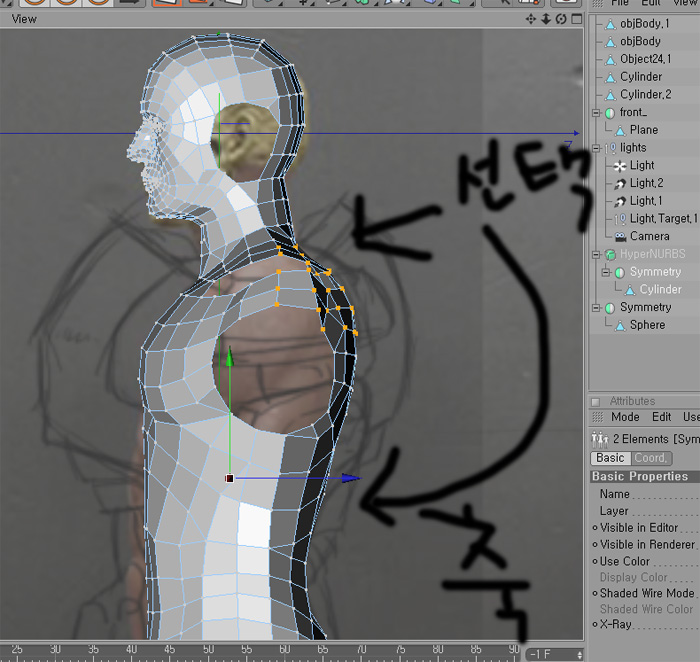
Task: Collapse the HyperNURBS tree node
Action: [x=596, y=254]
